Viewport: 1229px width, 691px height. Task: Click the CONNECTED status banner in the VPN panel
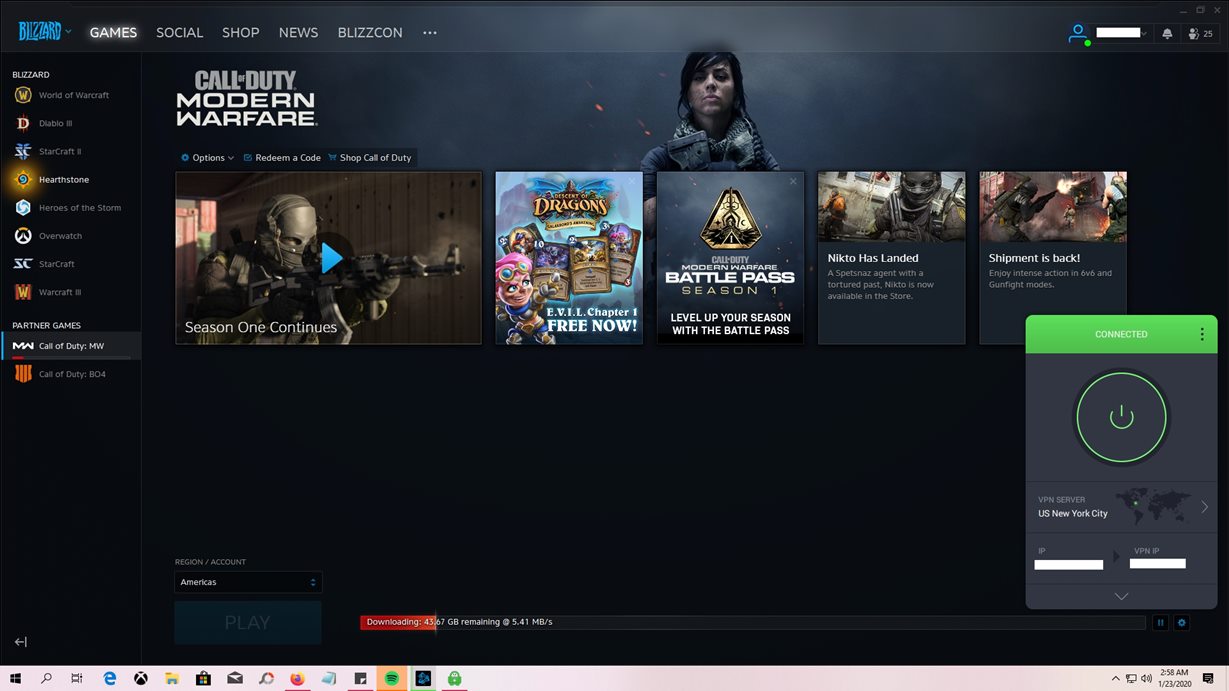click(x=1121, y=334)
